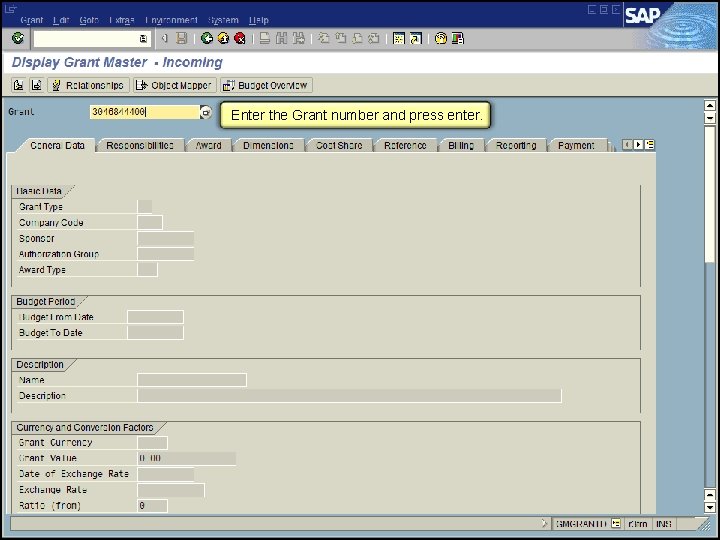Switch to the Reporting tab
Screen dimensions: 720x540
coord(516,146)
